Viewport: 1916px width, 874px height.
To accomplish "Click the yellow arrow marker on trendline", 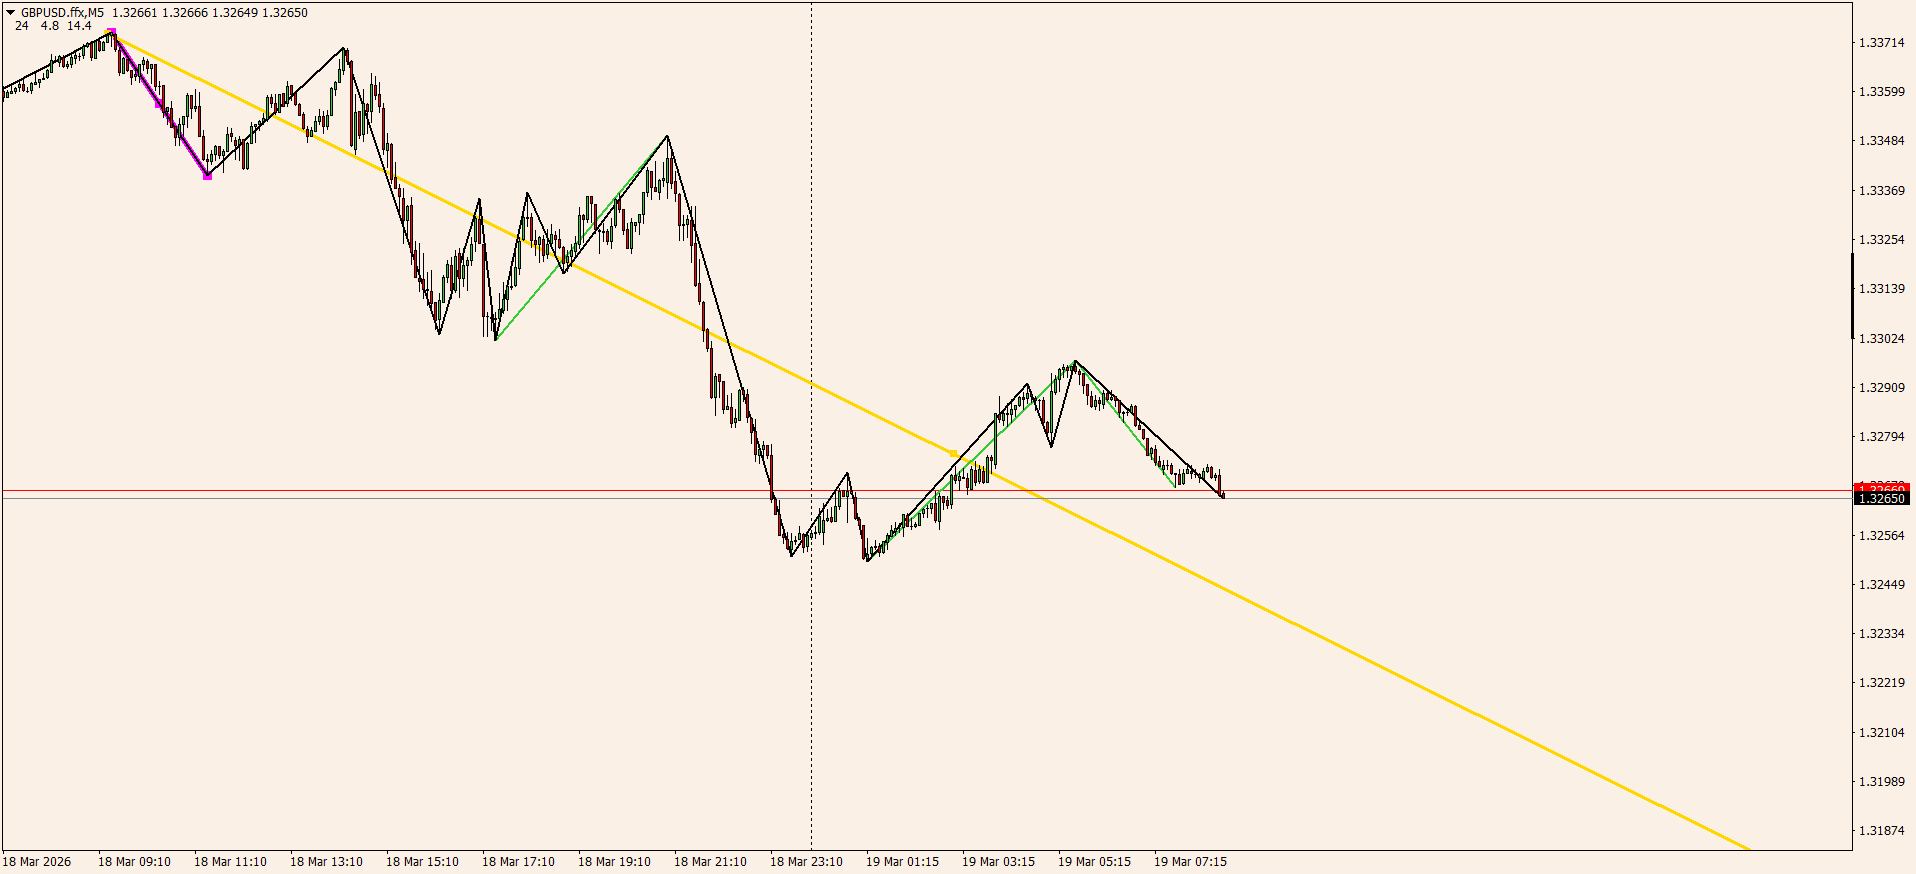I will tap(953, 454).
